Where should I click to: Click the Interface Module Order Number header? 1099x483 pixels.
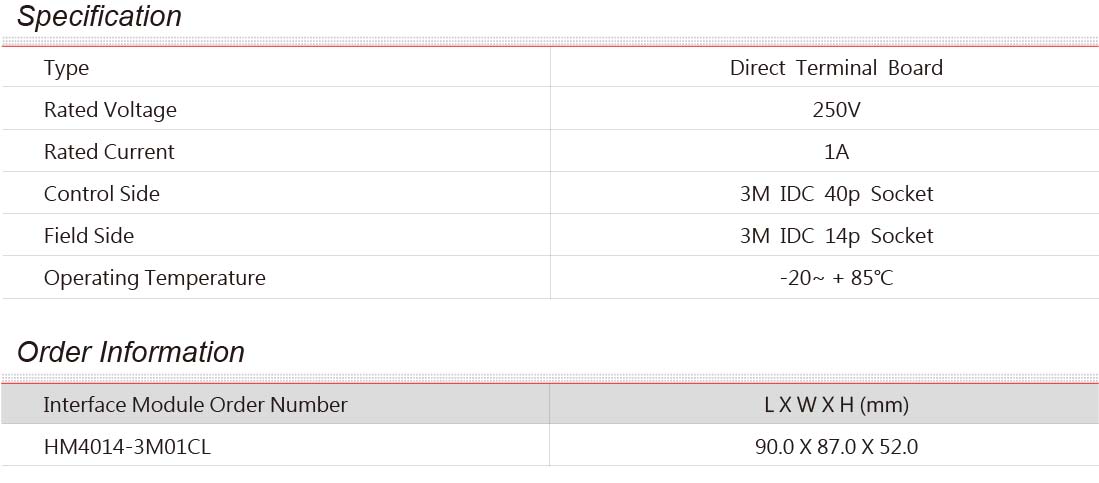[x=195, y=404]
